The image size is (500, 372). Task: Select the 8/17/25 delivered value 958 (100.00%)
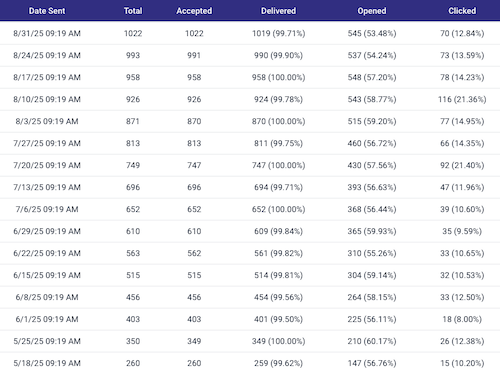[x=278, y=77]
